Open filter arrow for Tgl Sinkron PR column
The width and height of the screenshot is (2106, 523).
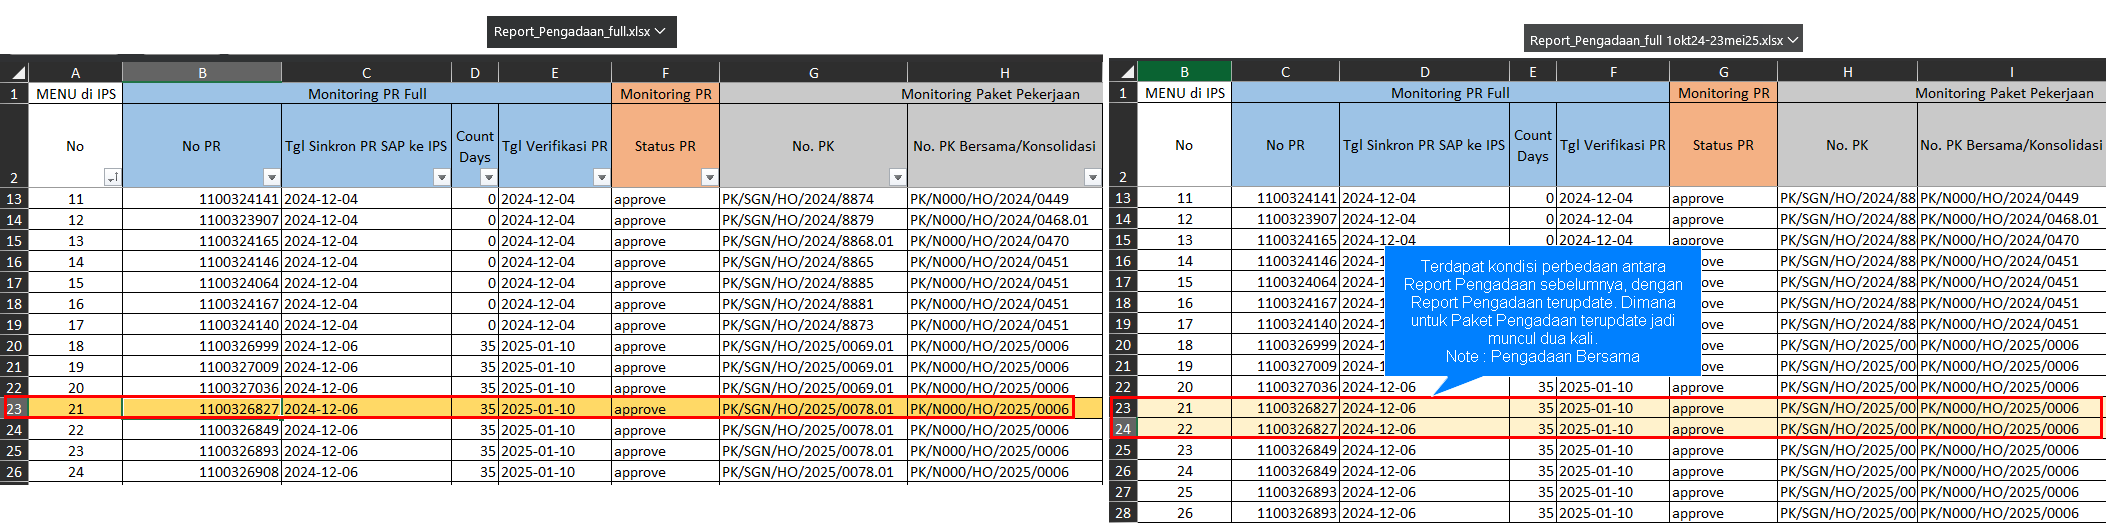[x=441, y=177]
